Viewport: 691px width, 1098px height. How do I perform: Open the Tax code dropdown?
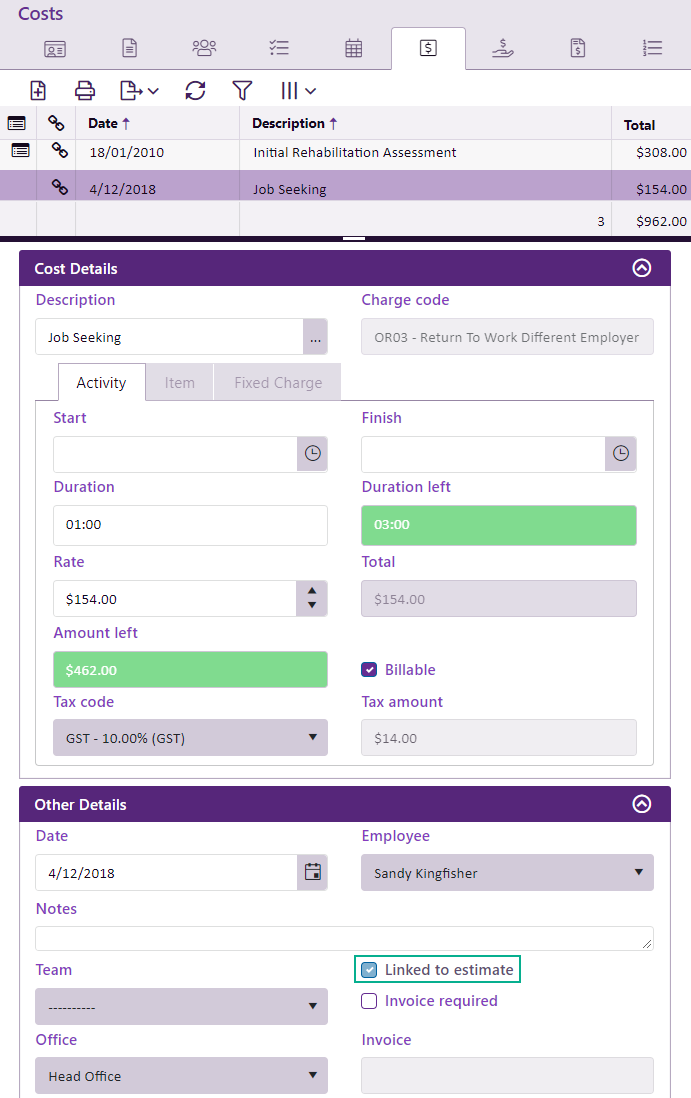pos(190,738)
